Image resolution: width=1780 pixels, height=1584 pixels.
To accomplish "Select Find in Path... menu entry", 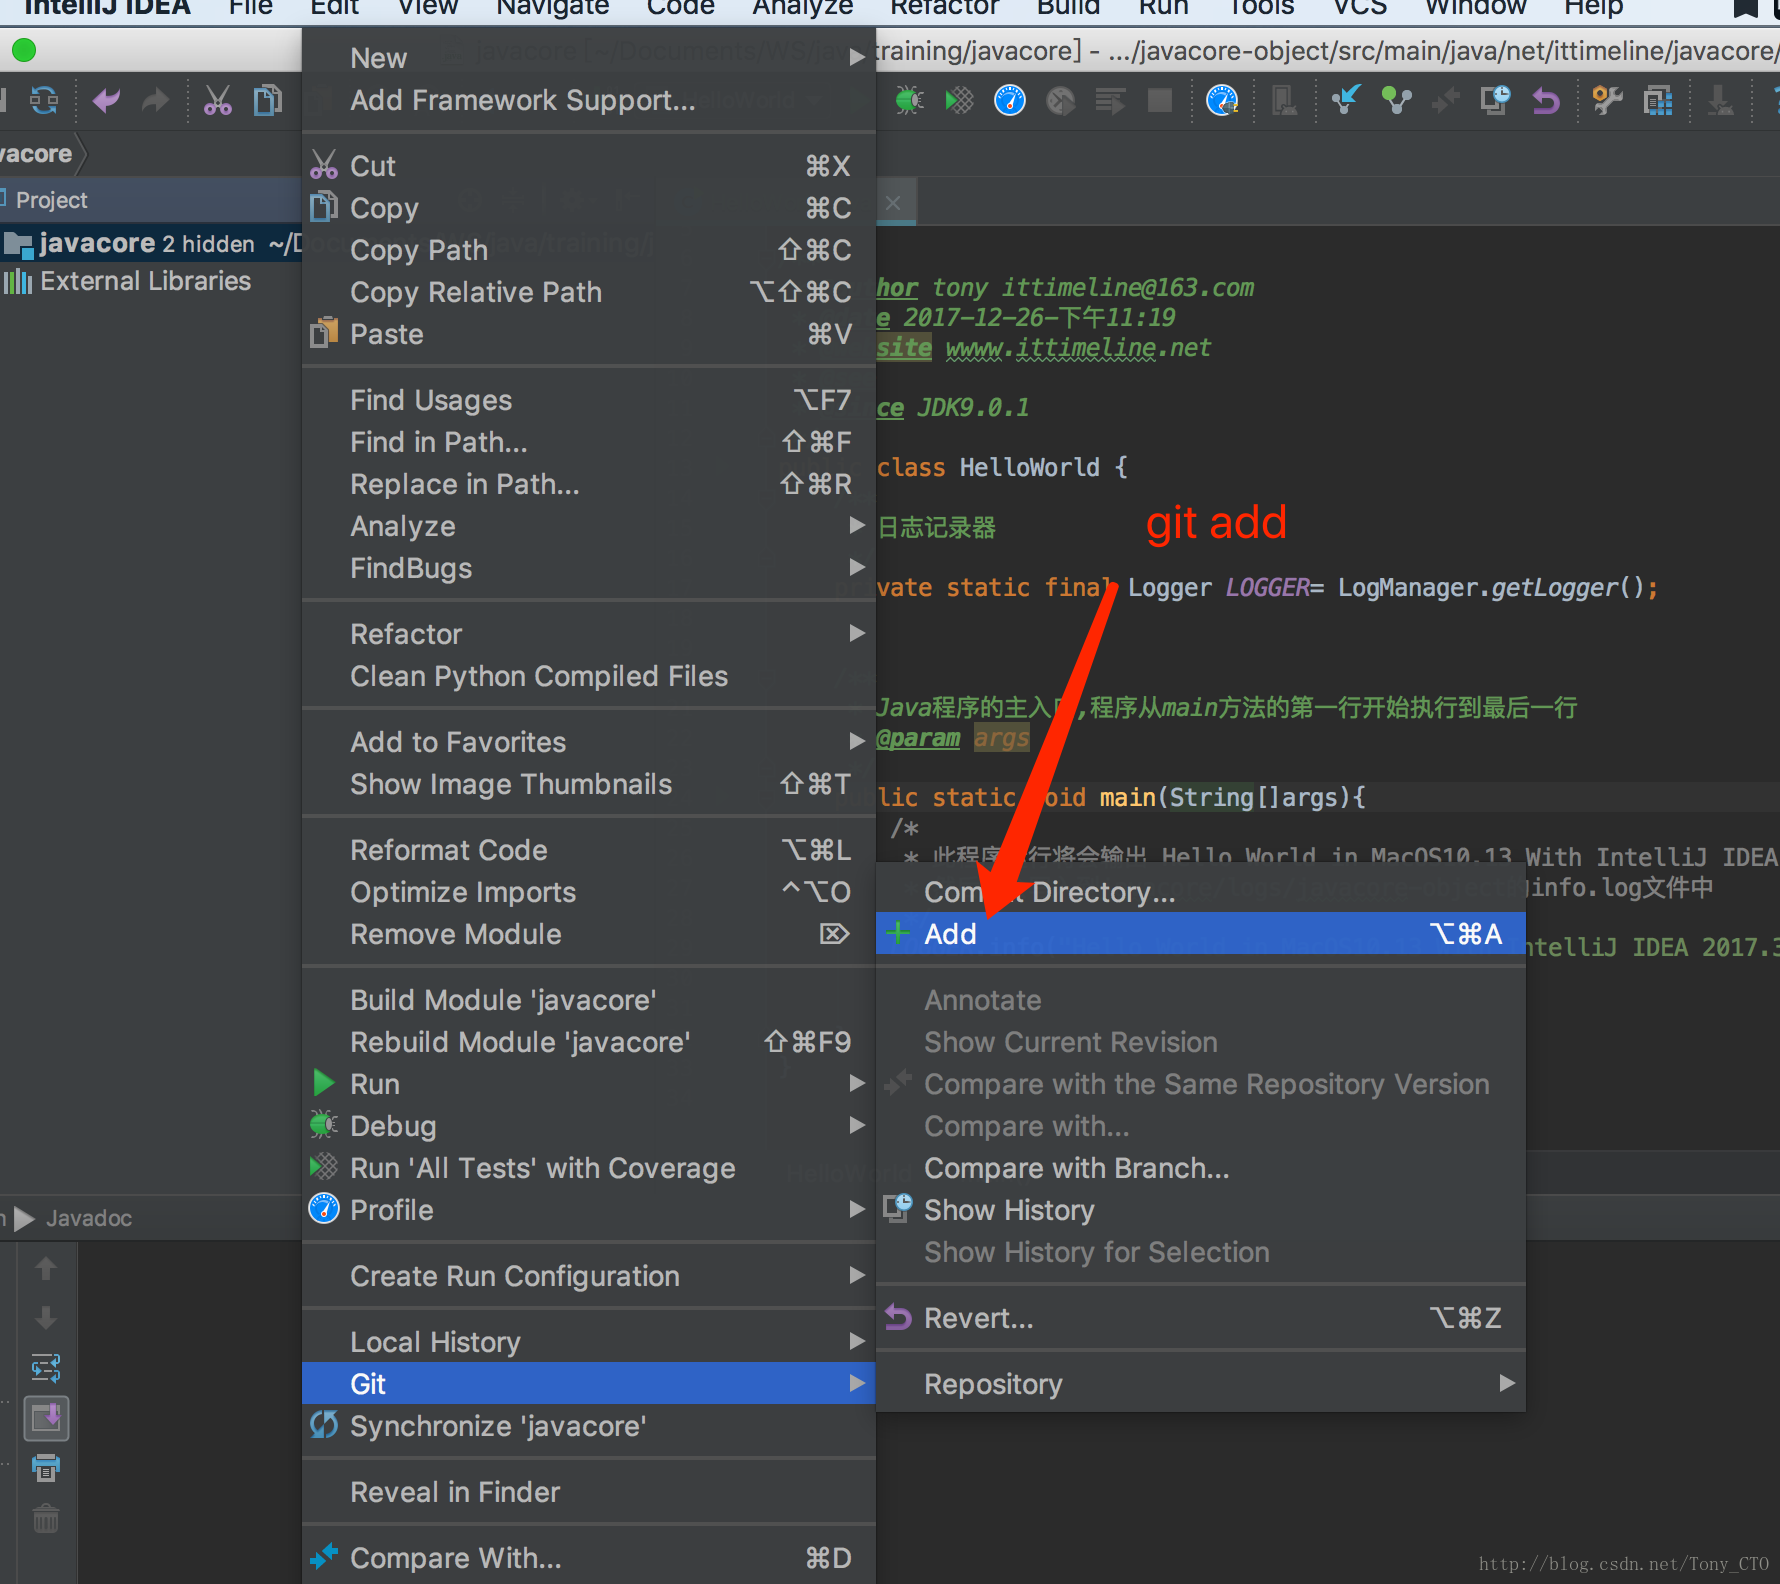I will point(588,442).
